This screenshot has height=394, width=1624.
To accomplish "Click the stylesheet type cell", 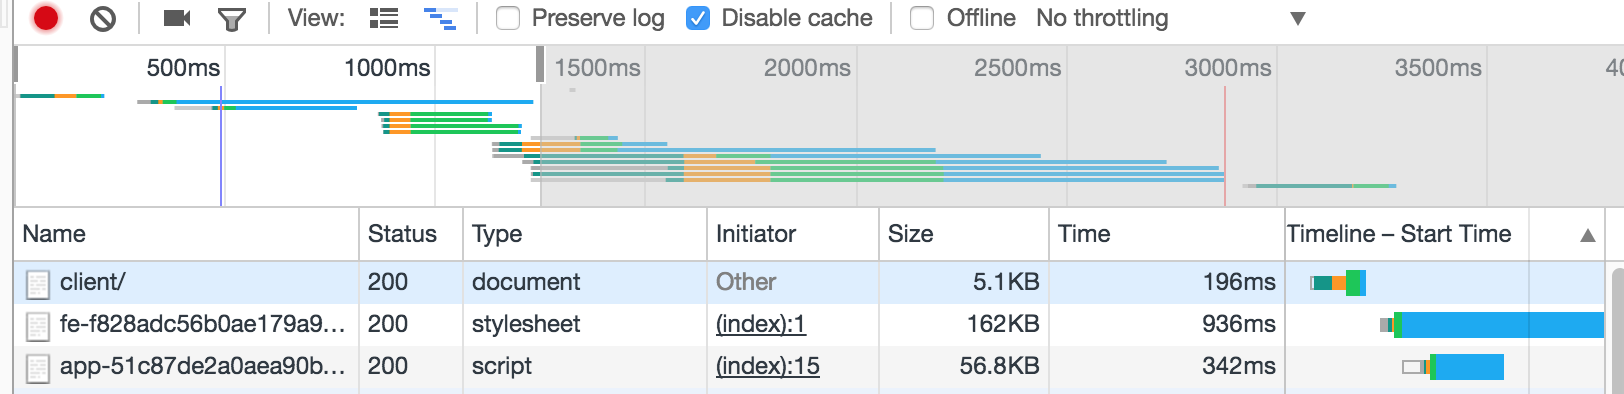I will [x=585, y=324].
